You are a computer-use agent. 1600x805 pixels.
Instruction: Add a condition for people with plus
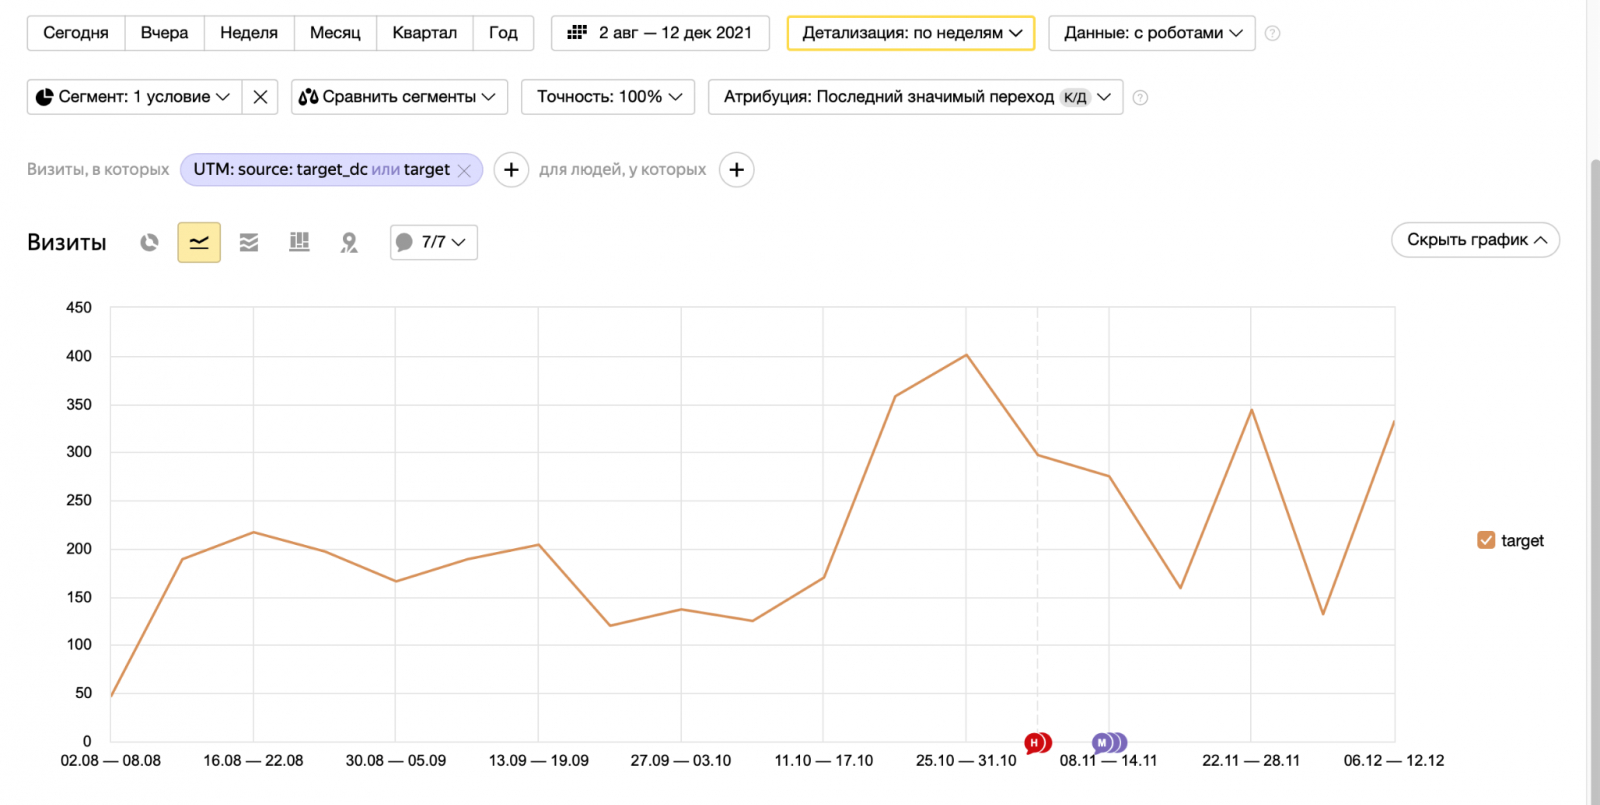coord(737,170)
